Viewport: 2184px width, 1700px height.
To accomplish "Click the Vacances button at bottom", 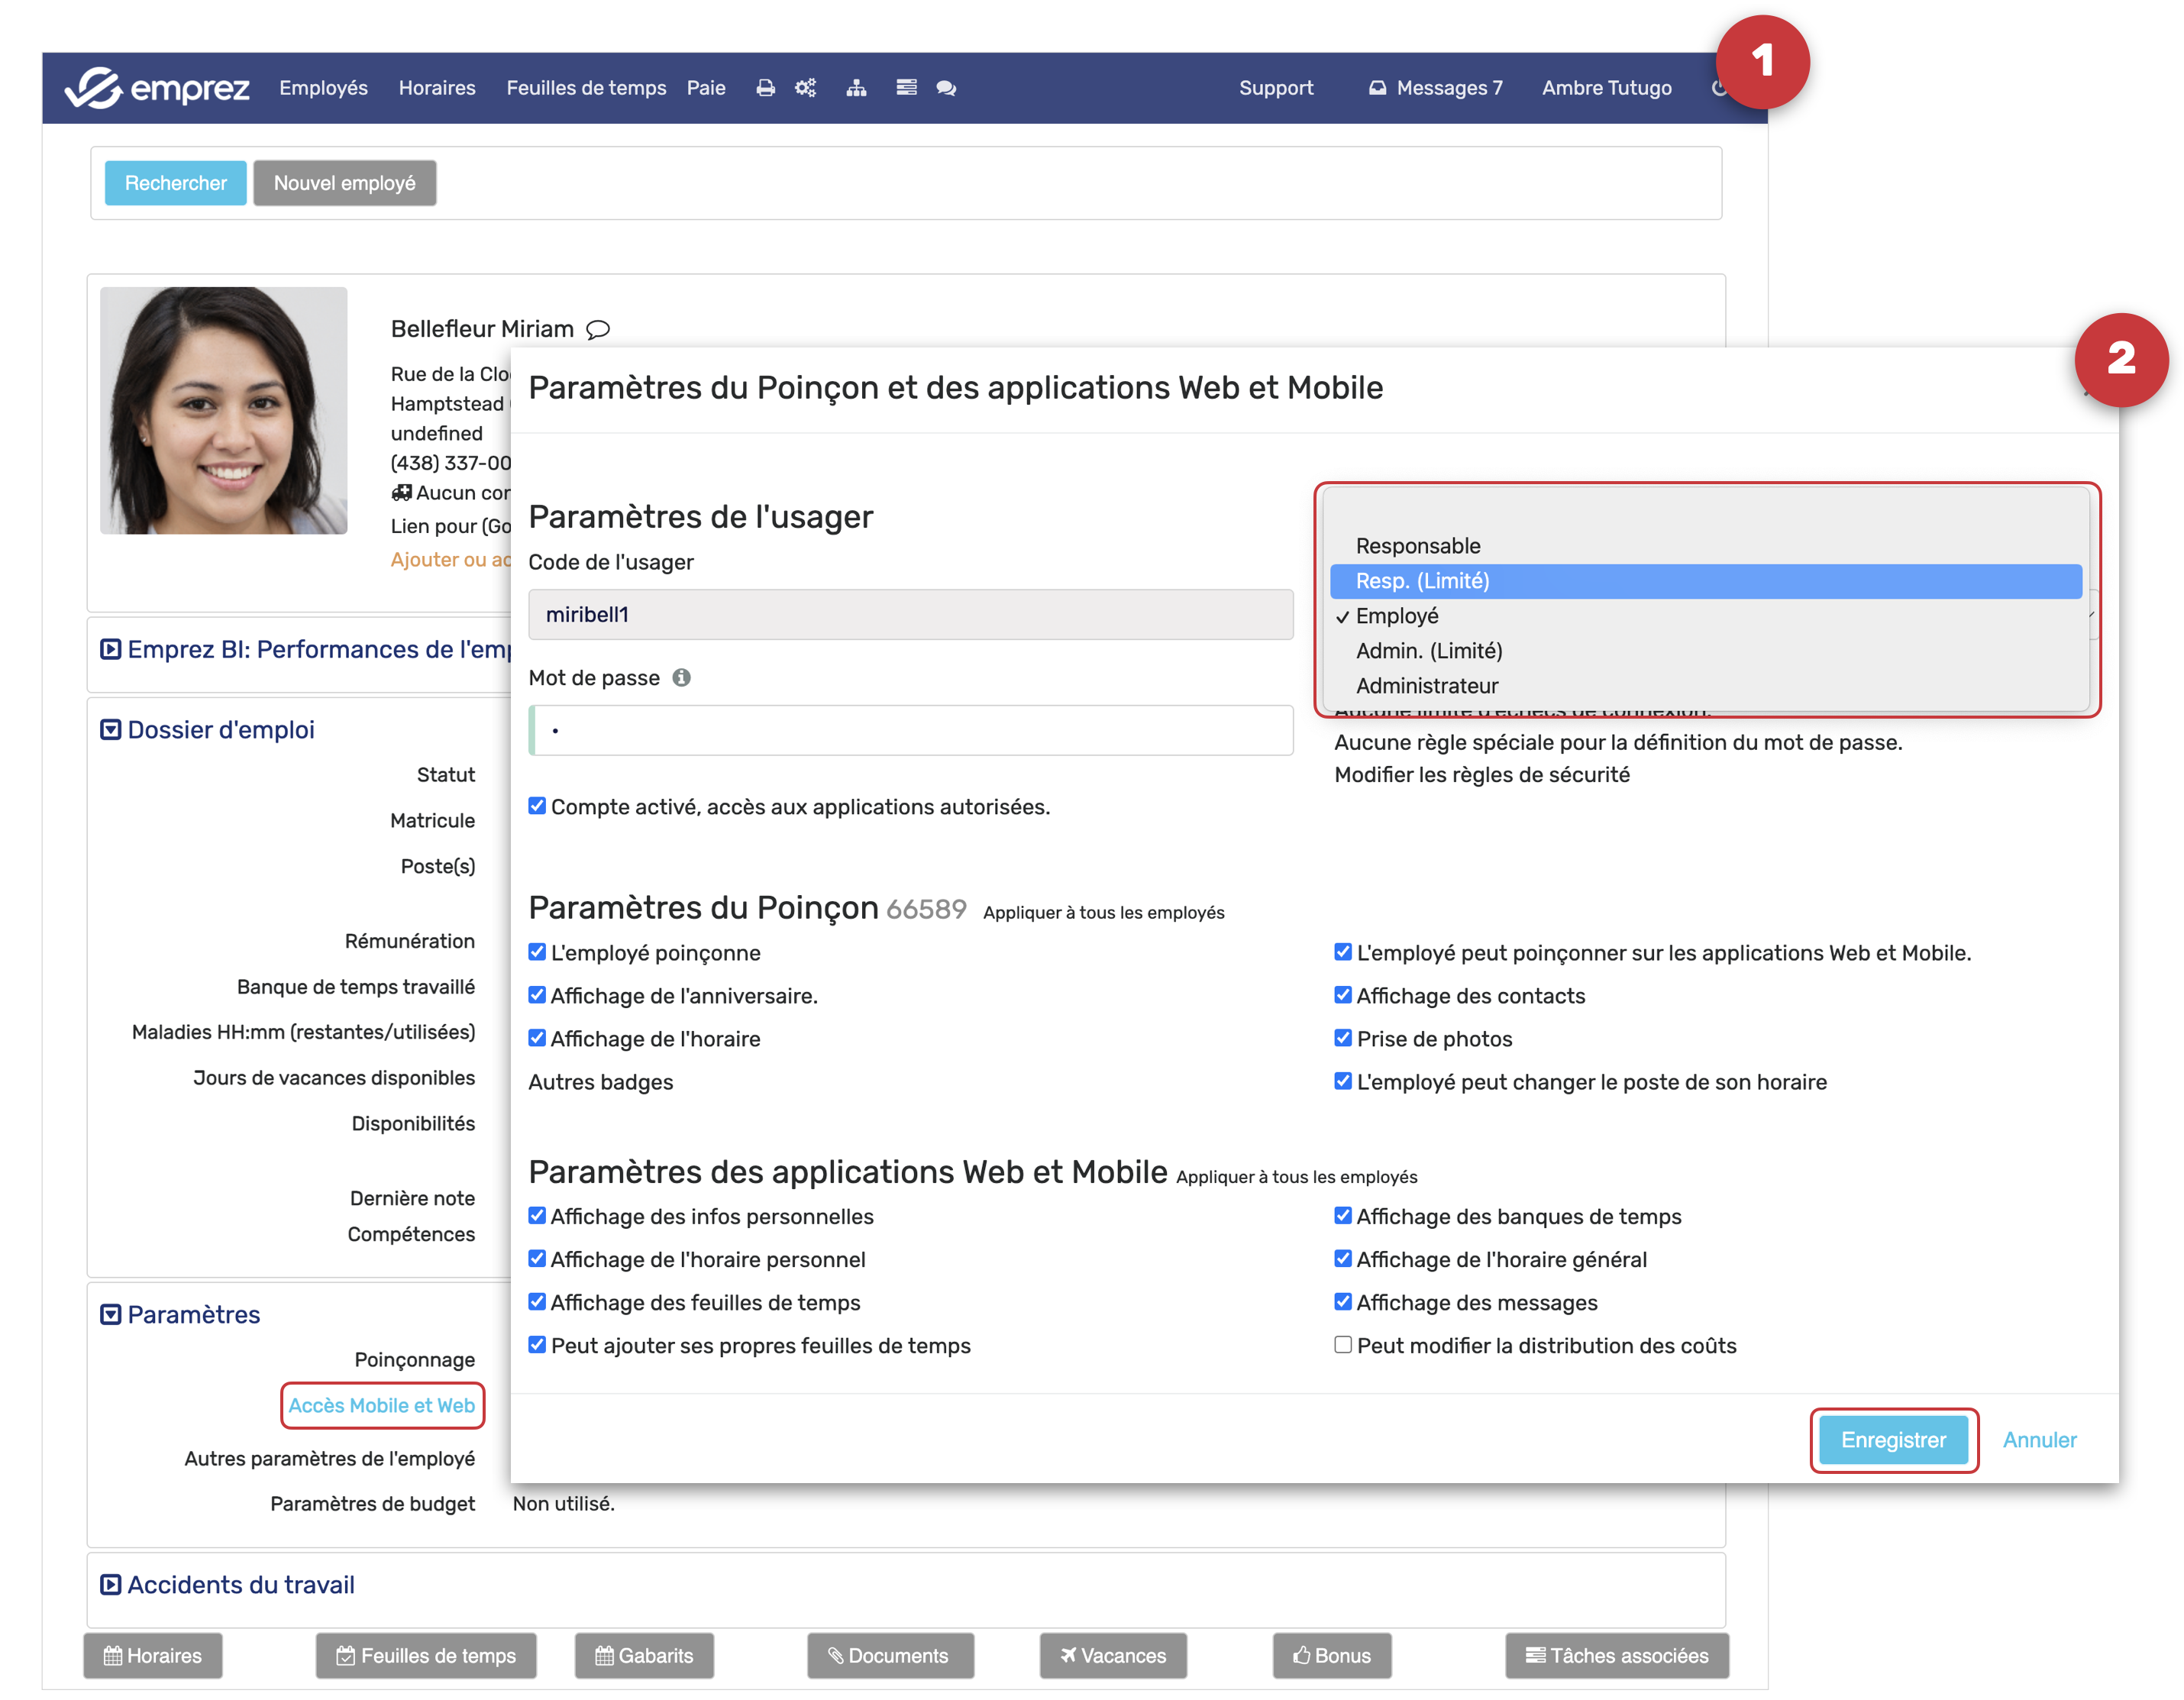I will (x=1112, y=1656).
